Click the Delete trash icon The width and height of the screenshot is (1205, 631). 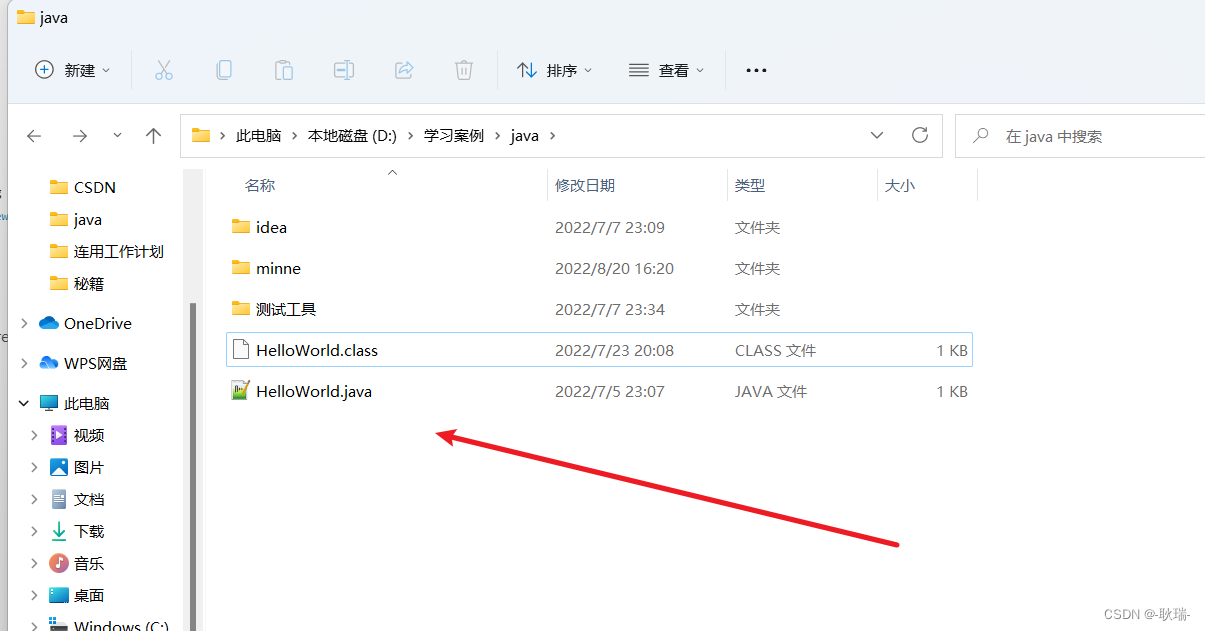(464, 70)
